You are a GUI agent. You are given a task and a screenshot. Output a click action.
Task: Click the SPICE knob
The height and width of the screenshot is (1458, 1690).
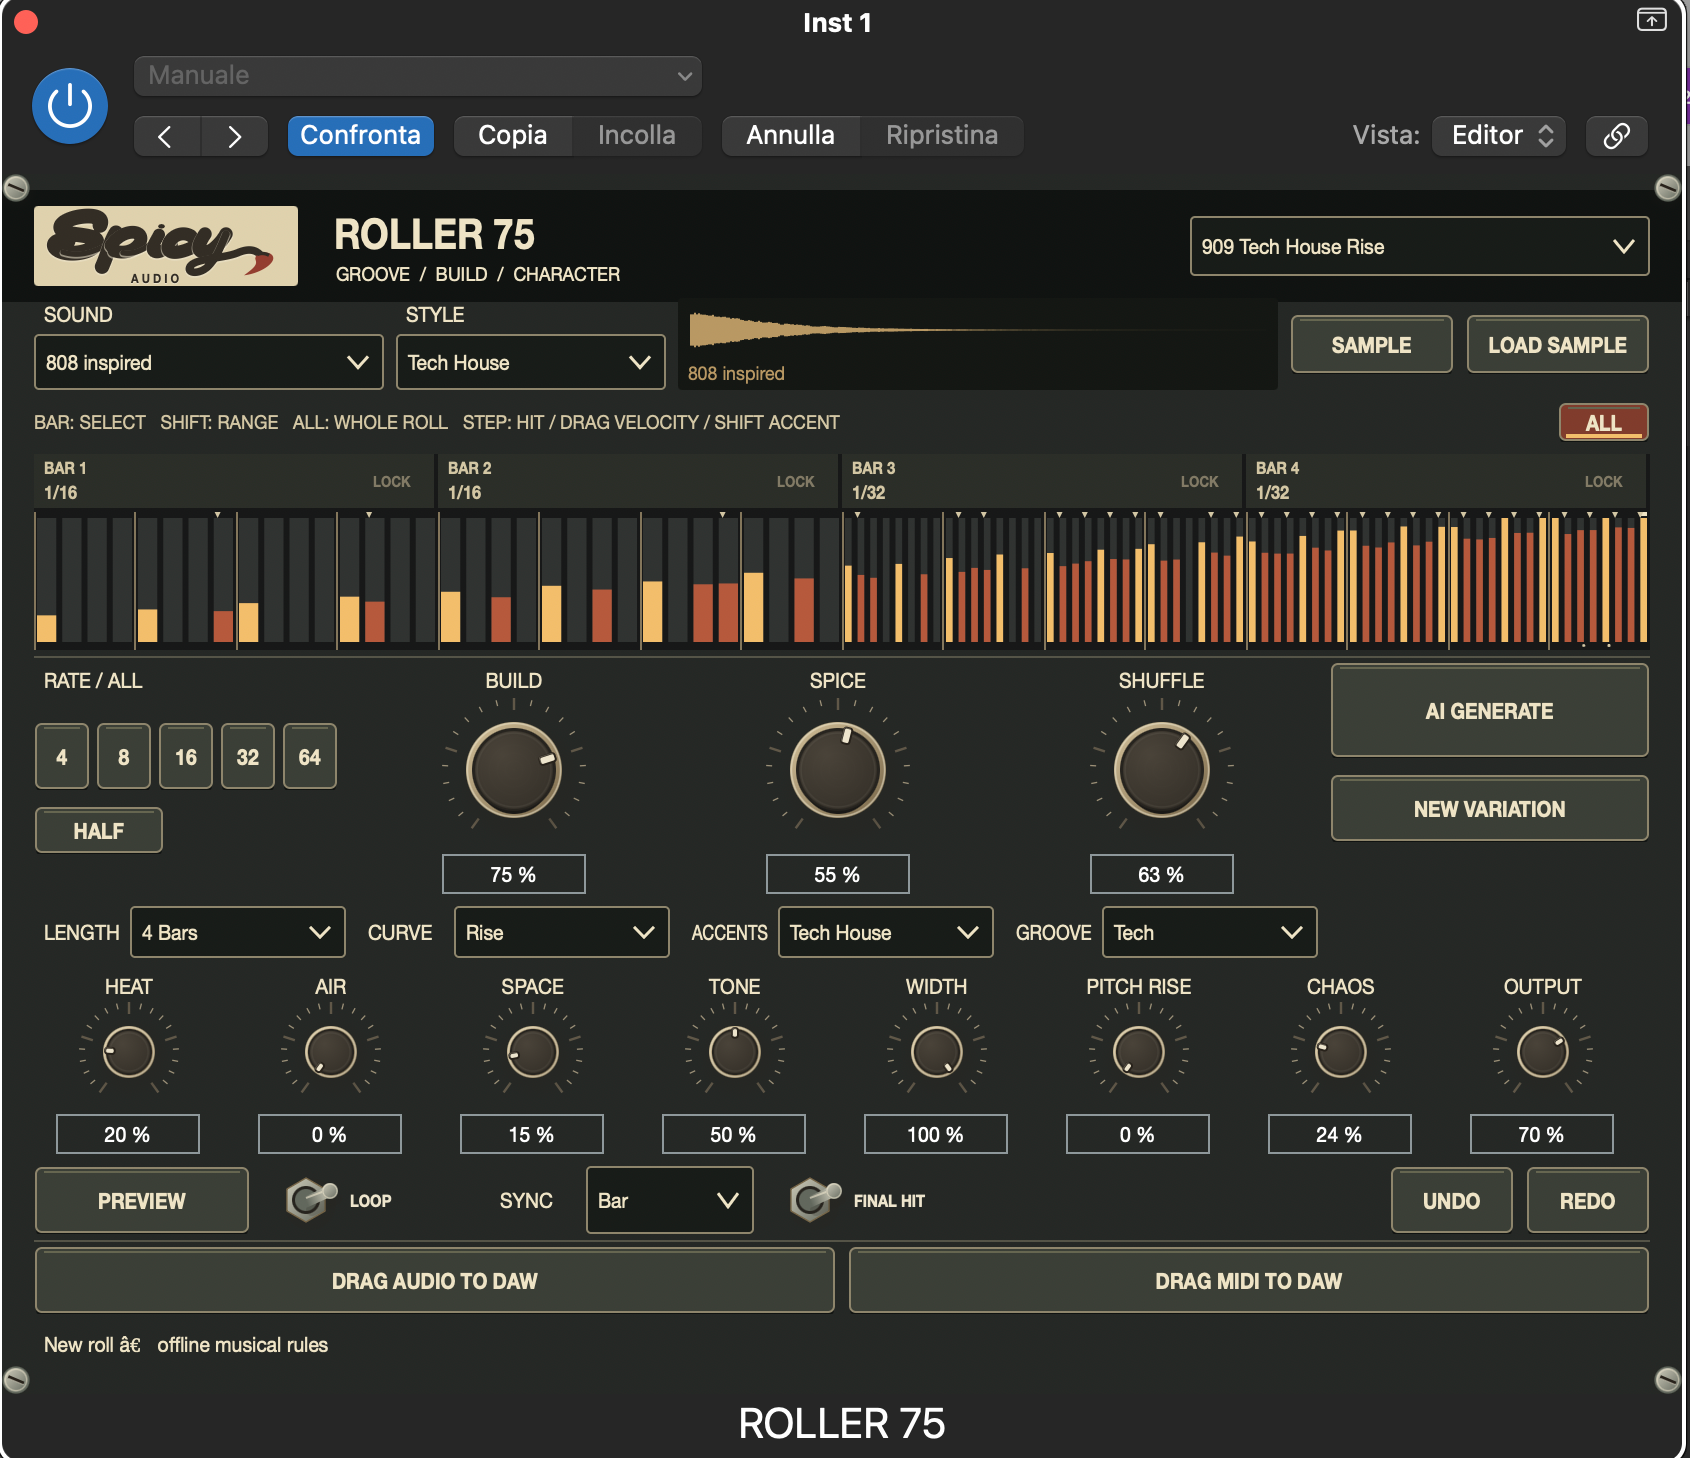pyautogui.click(x=838, y=770)
